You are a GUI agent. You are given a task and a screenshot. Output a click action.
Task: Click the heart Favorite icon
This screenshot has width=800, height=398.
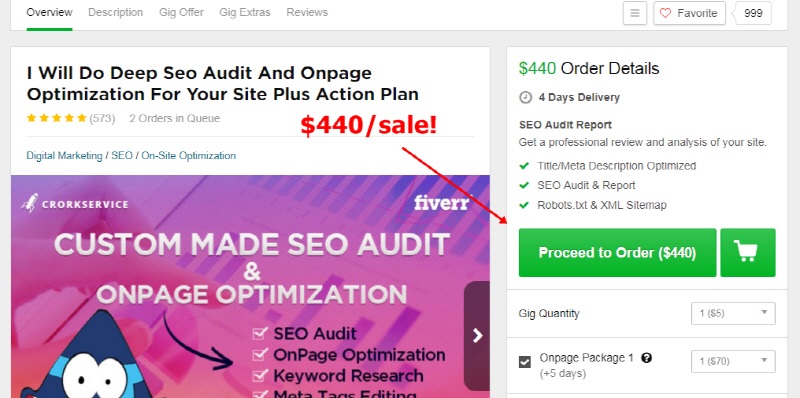665,13
